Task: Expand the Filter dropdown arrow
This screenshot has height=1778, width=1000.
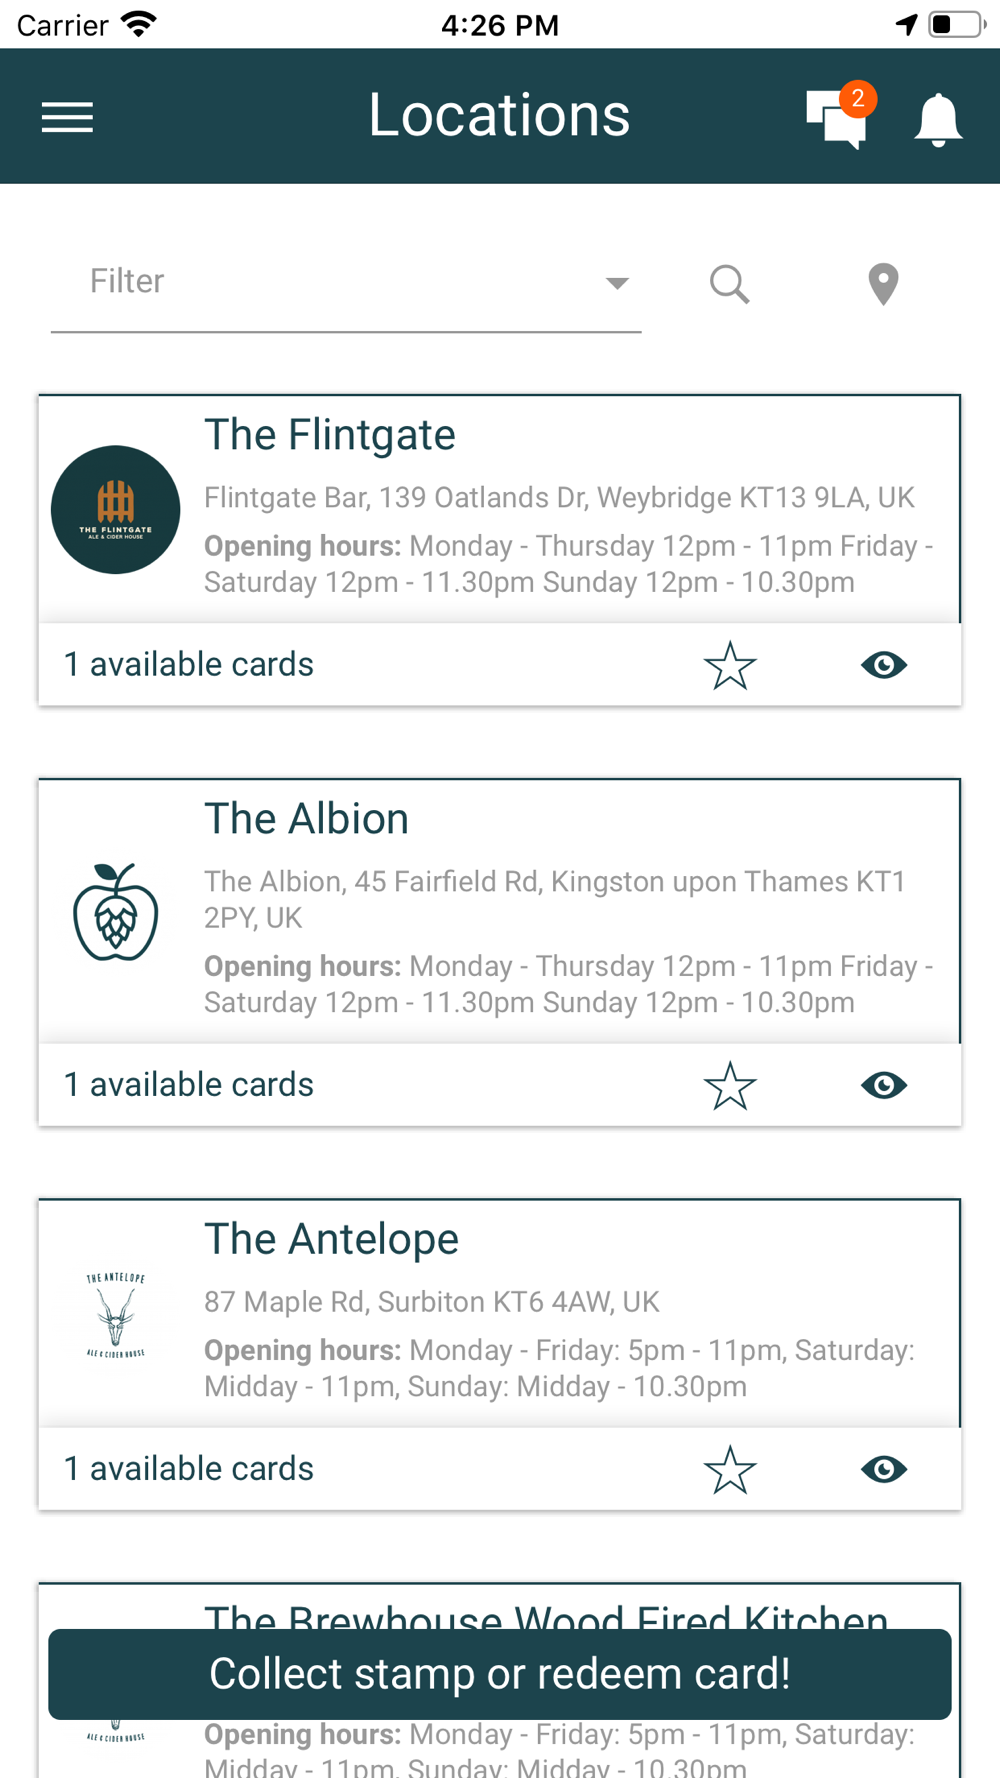Action: [x=617, y=283]
